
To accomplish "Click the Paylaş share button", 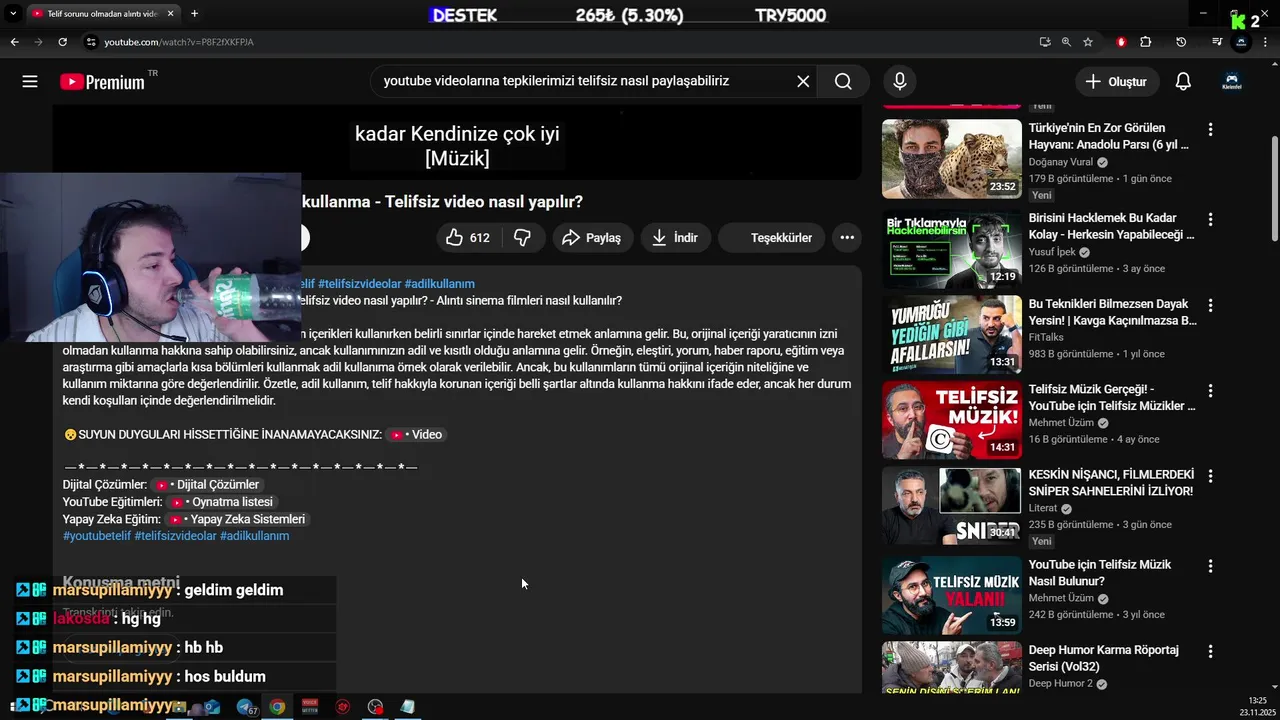I will 592,237.
